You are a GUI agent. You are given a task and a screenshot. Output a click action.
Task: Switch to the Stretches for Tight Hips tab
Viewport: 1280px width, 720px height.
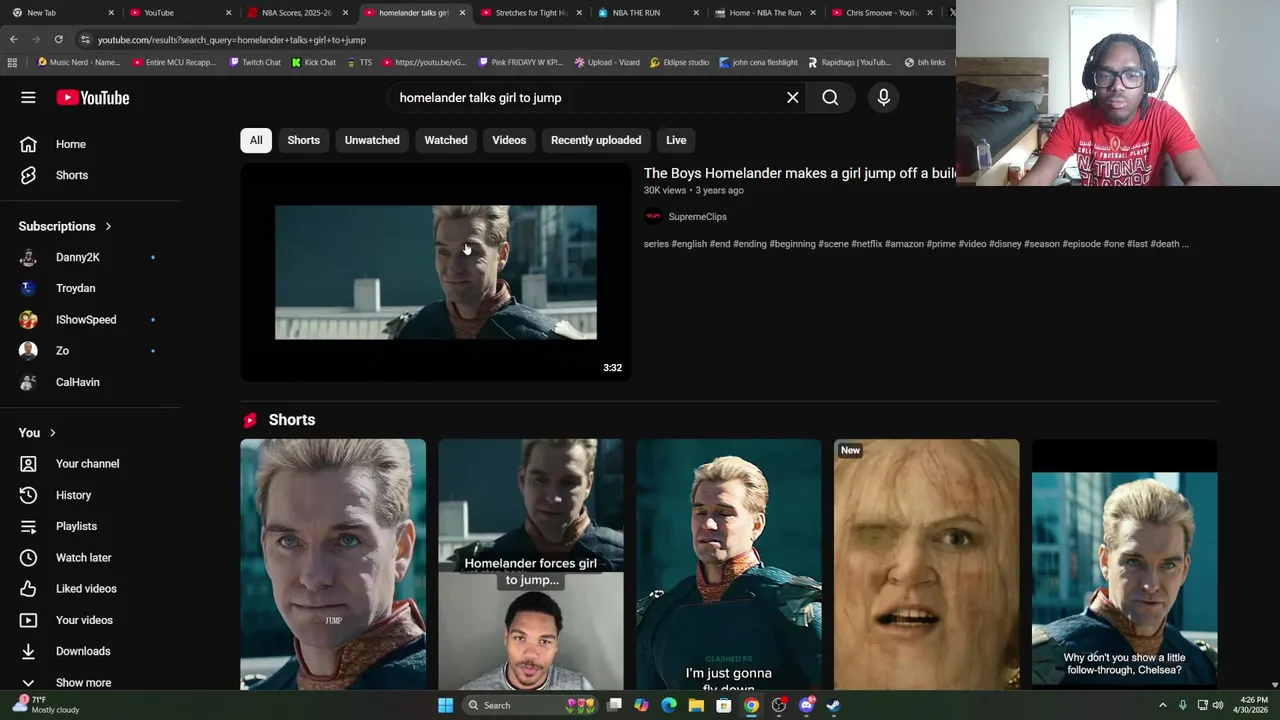click(530, 13)
